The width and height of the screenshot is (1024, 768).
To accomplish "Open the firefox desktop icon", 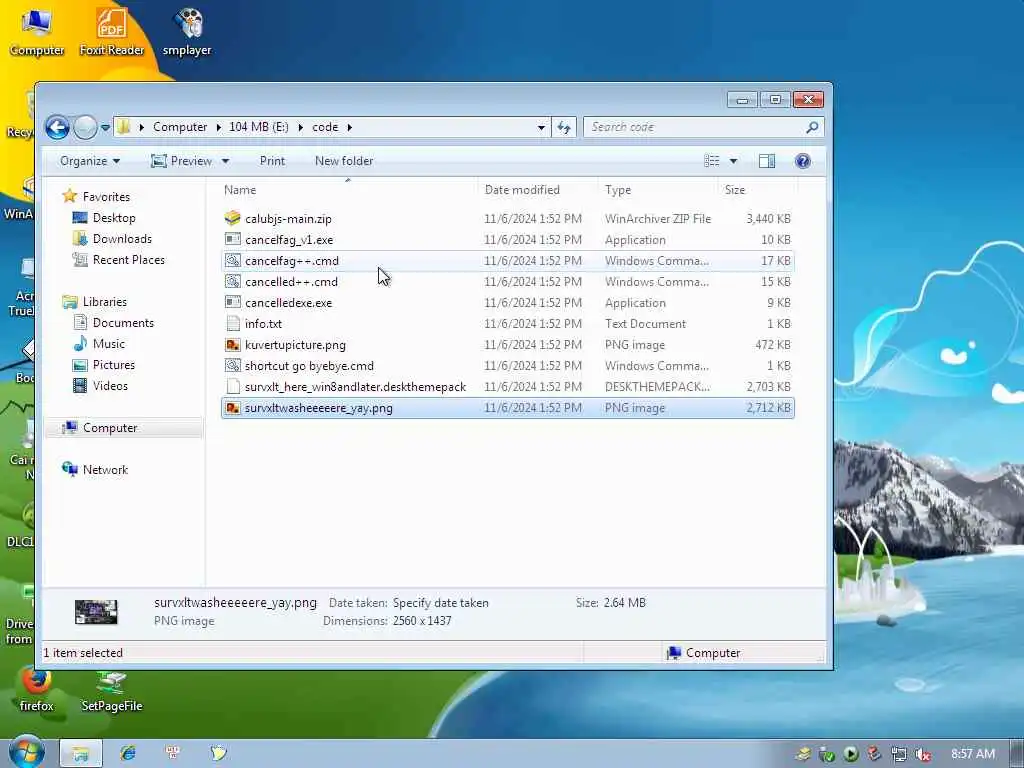I will 37,691.
